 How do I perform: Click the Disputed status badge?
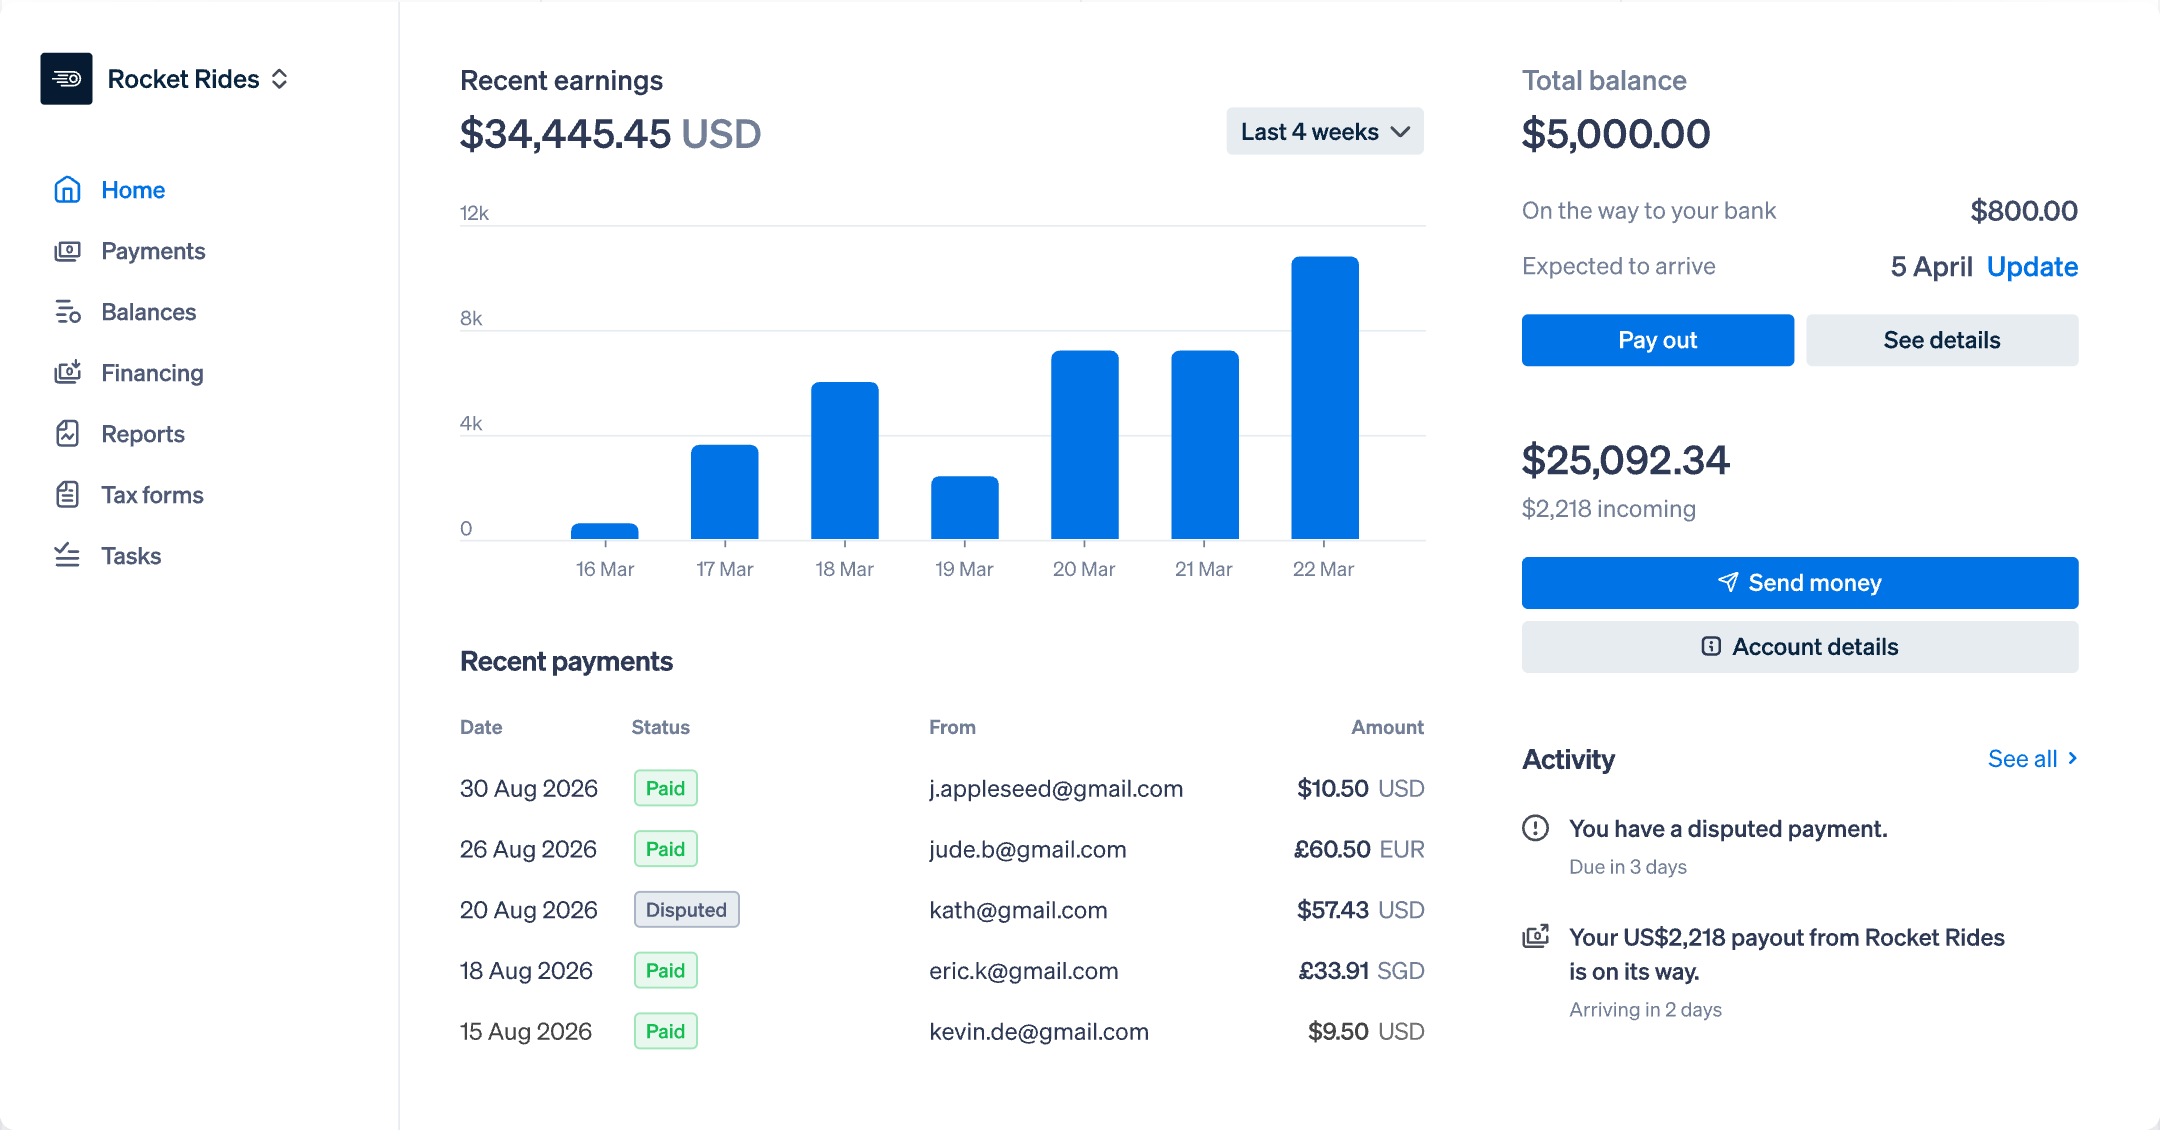point(686,910)
